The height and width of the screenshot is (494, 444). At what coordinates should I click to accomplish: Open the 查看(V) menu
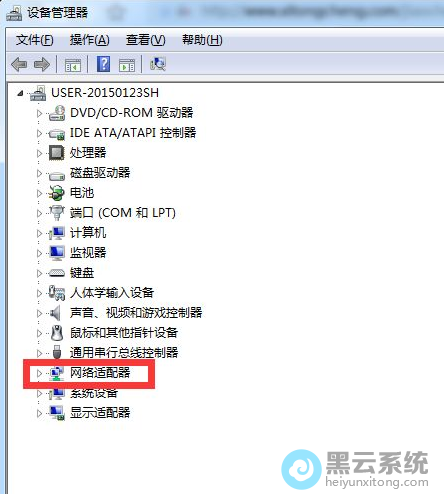(146, 40)
